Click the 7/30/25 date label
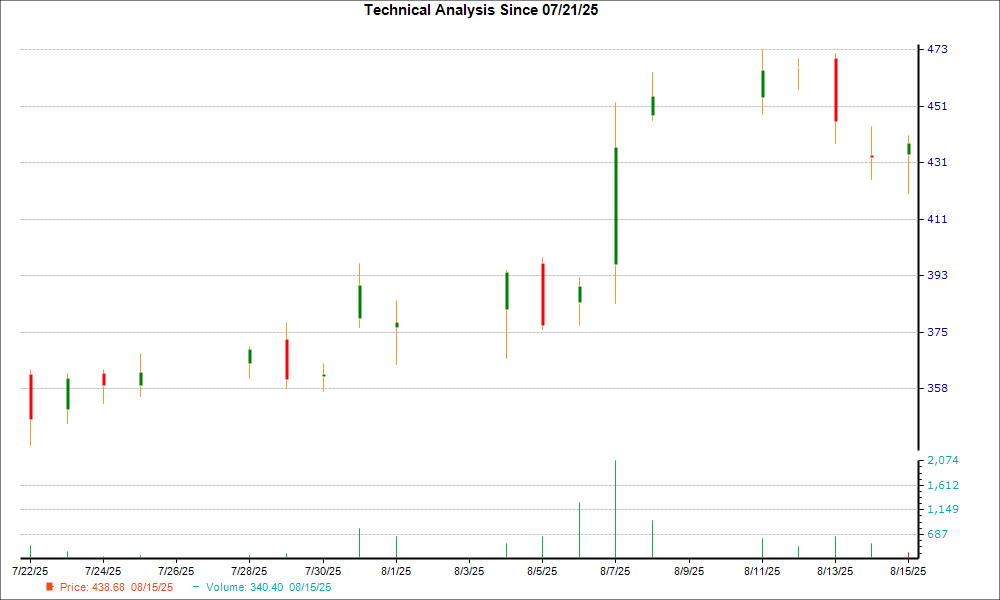 pyautogui.click(x=323, y=571)
